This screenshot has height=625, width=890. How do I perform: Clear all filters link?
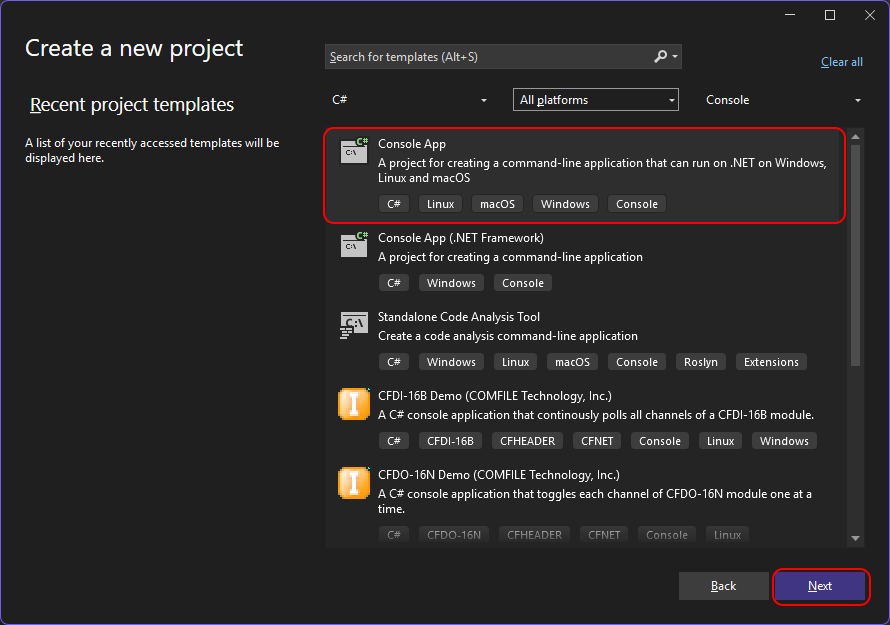pos(841,62)
